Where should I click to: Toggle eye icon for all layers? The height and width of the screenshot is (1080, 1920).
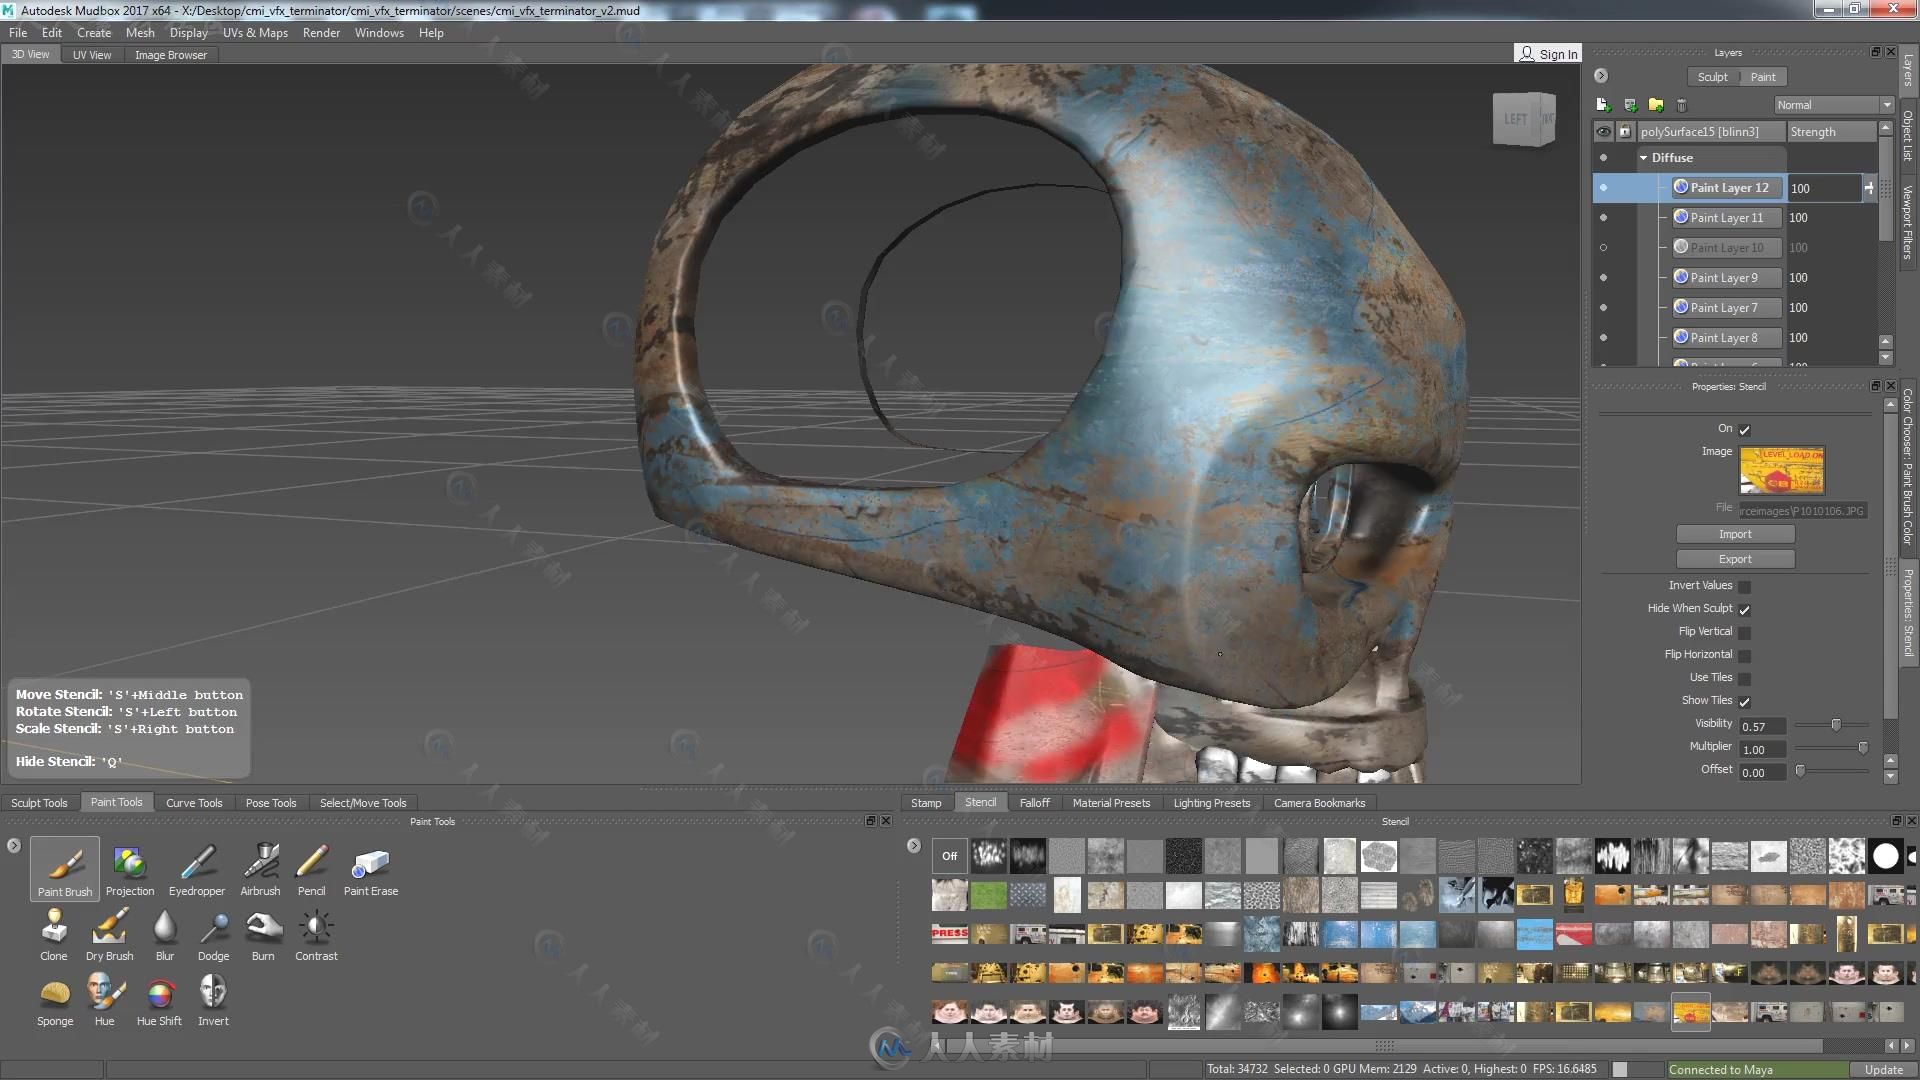[1604, 132]
